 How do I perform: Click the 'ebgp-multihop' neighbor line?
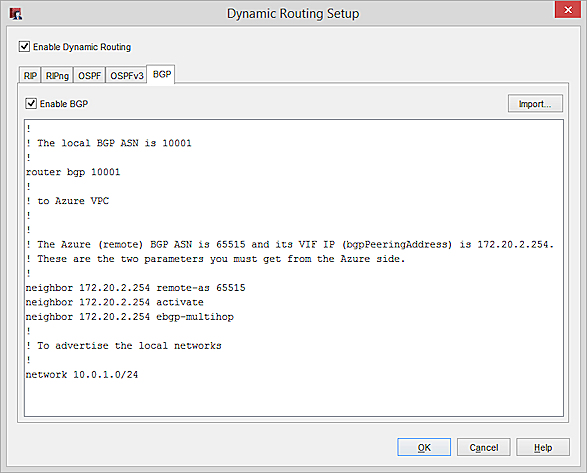coord(130,317)
